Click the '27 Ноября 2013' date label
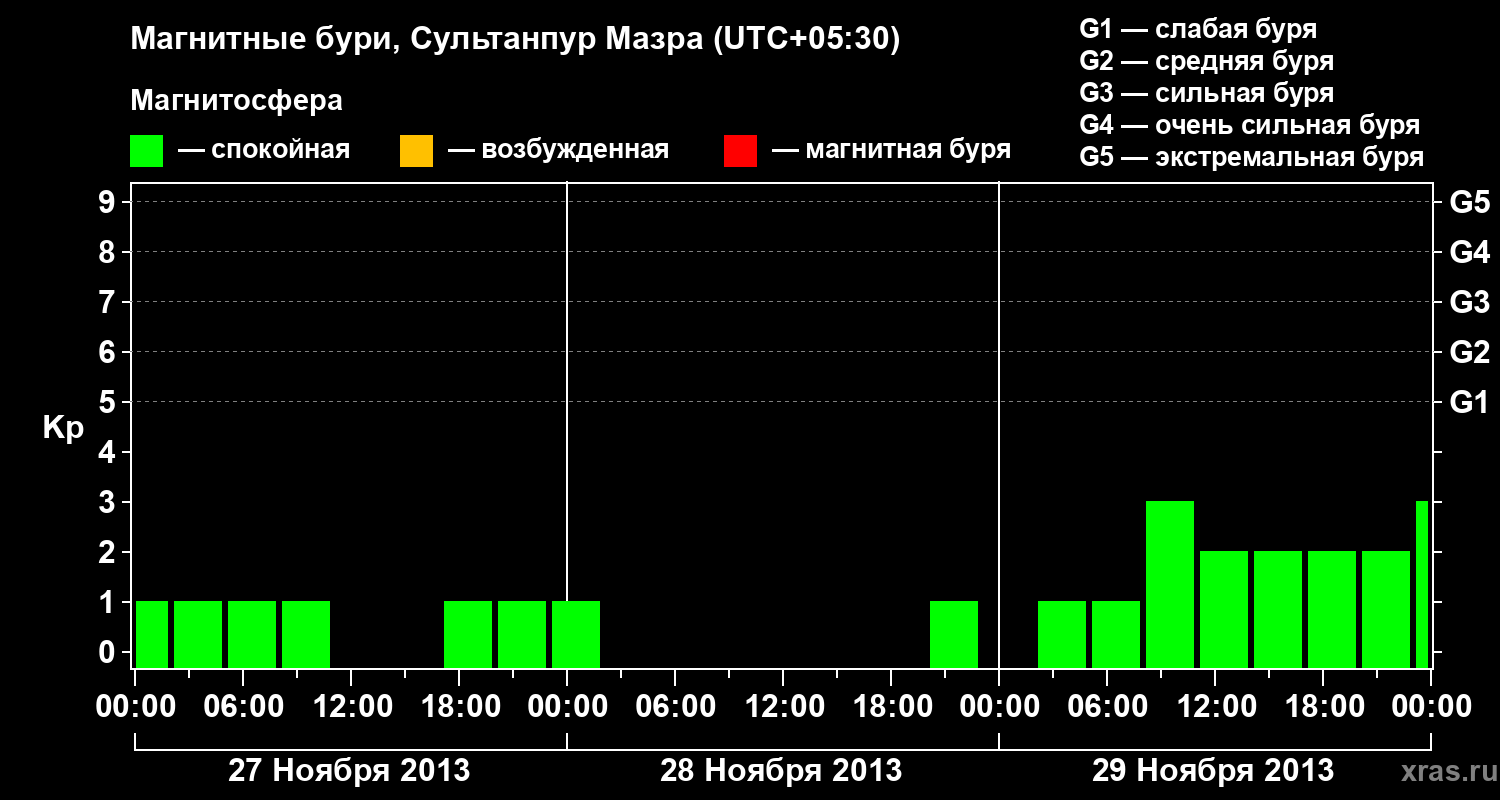 [x=349, y=771]
